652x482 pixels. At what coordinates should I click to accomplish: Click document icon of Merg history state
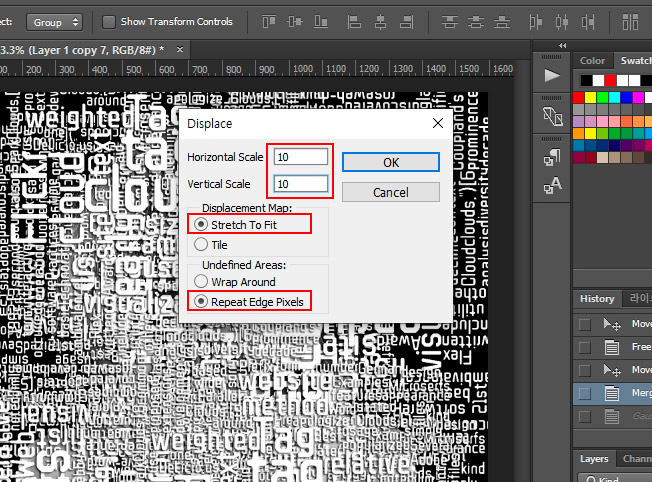click(x=612, y=393)
